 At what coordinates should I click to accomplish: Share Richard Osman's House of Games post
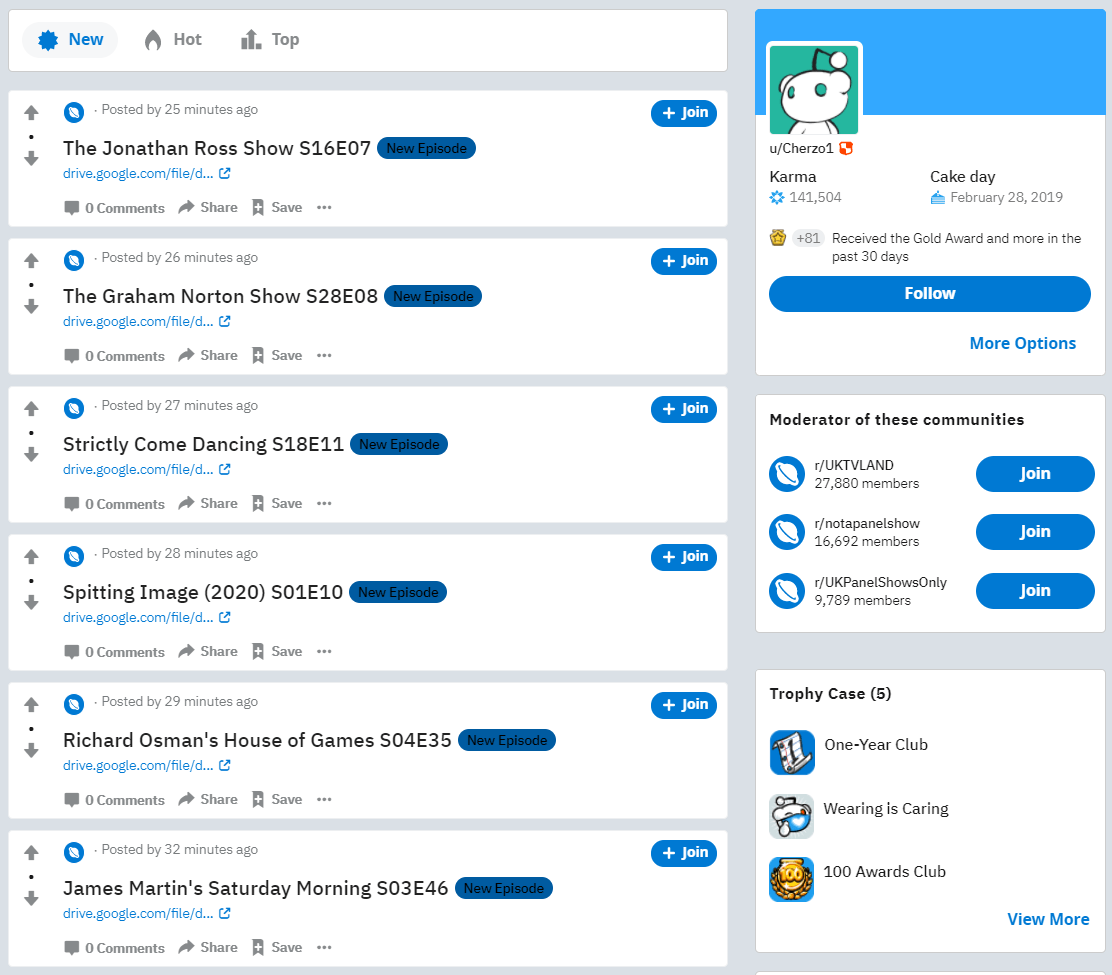point(208,799)
